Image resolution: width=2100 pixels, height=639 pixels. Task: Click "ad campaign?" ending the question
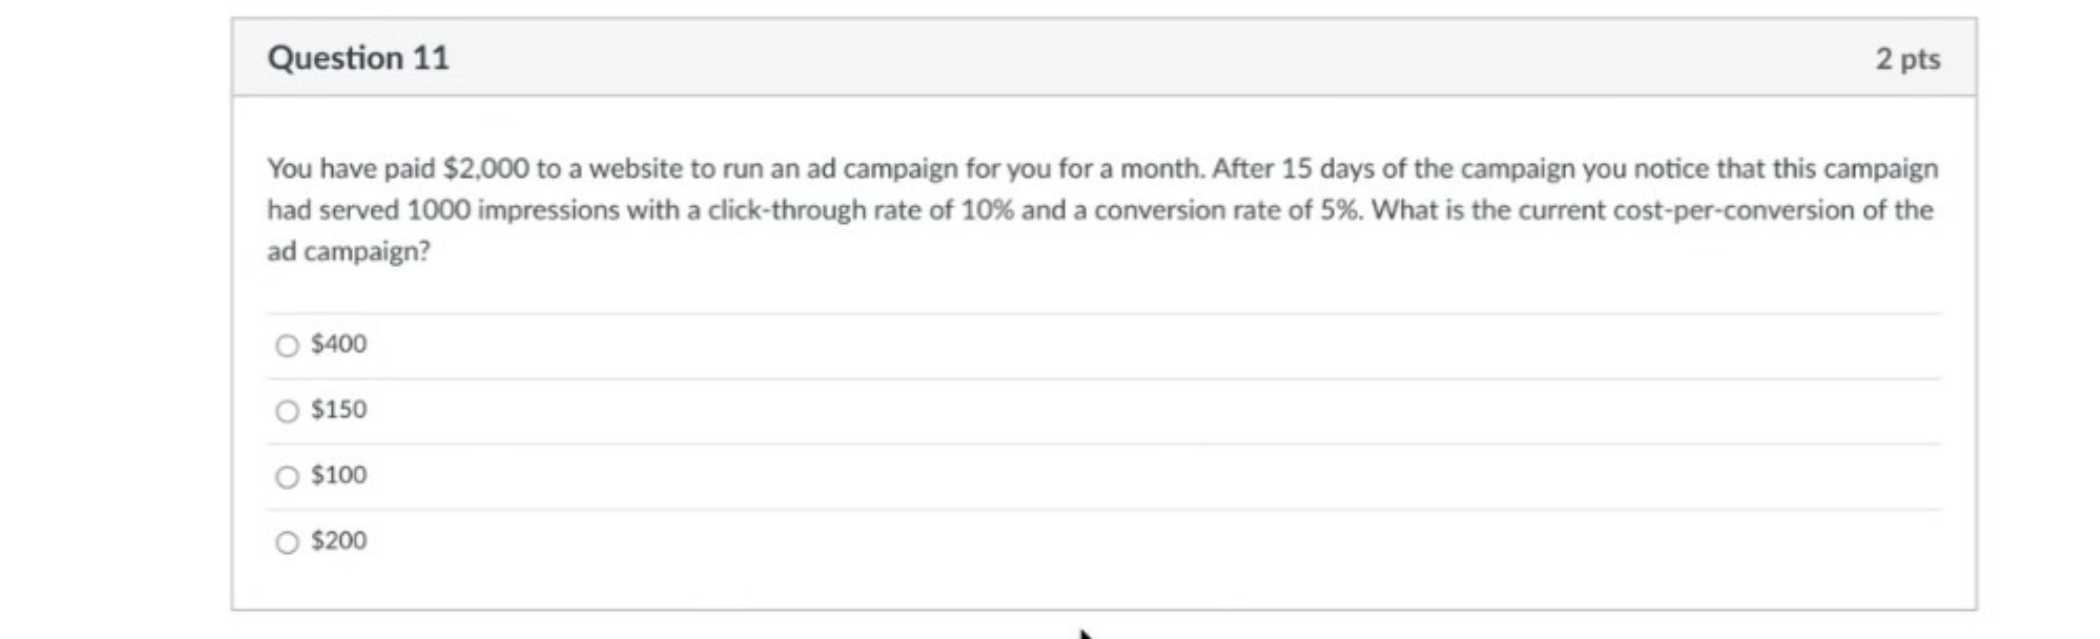(348, 252)
